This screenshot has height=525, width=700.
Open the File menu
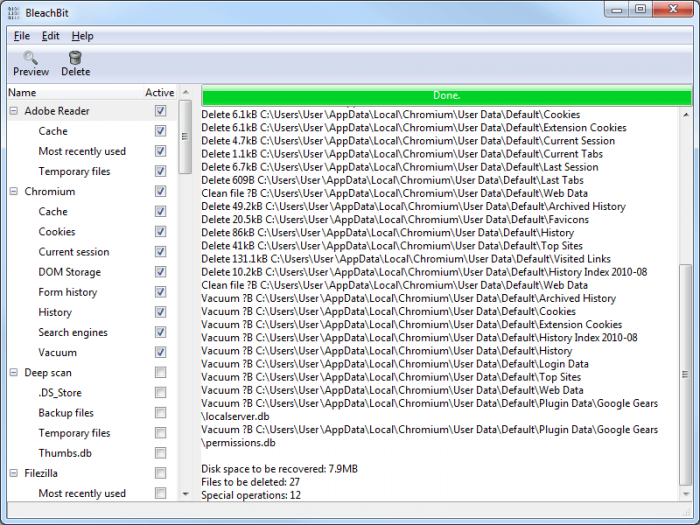coord(22,36)
